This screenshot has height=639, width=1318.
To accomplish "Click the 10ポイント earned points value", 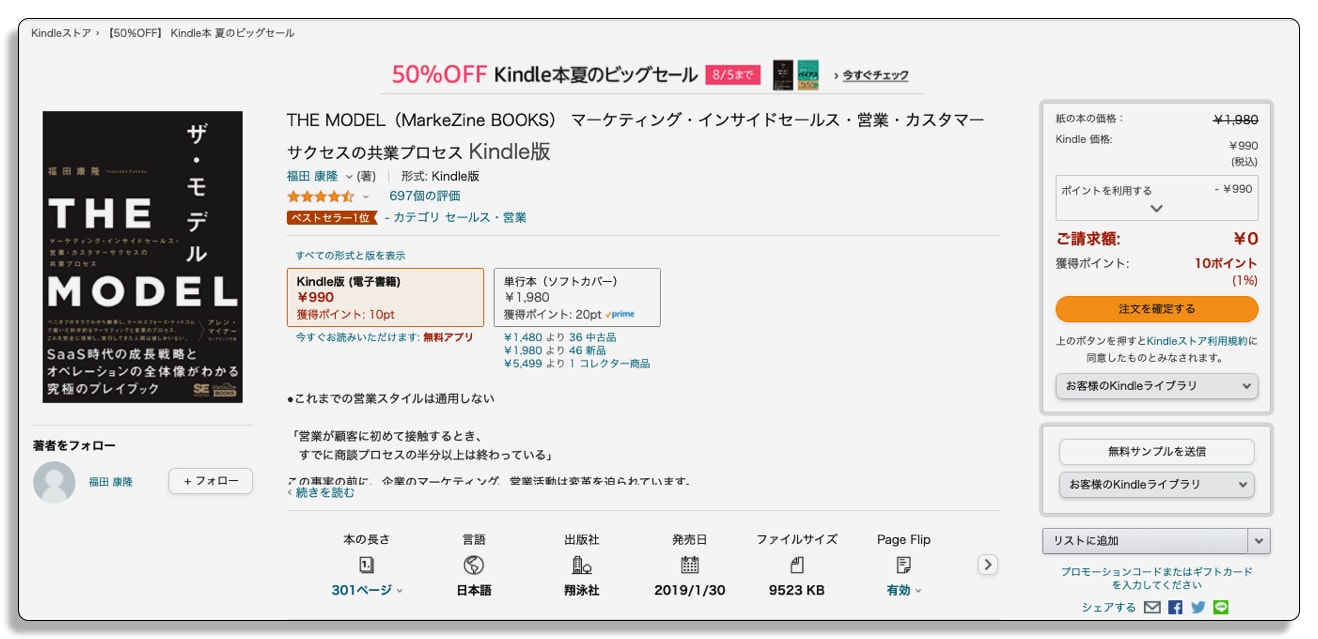I will (x=1226, y=263).
